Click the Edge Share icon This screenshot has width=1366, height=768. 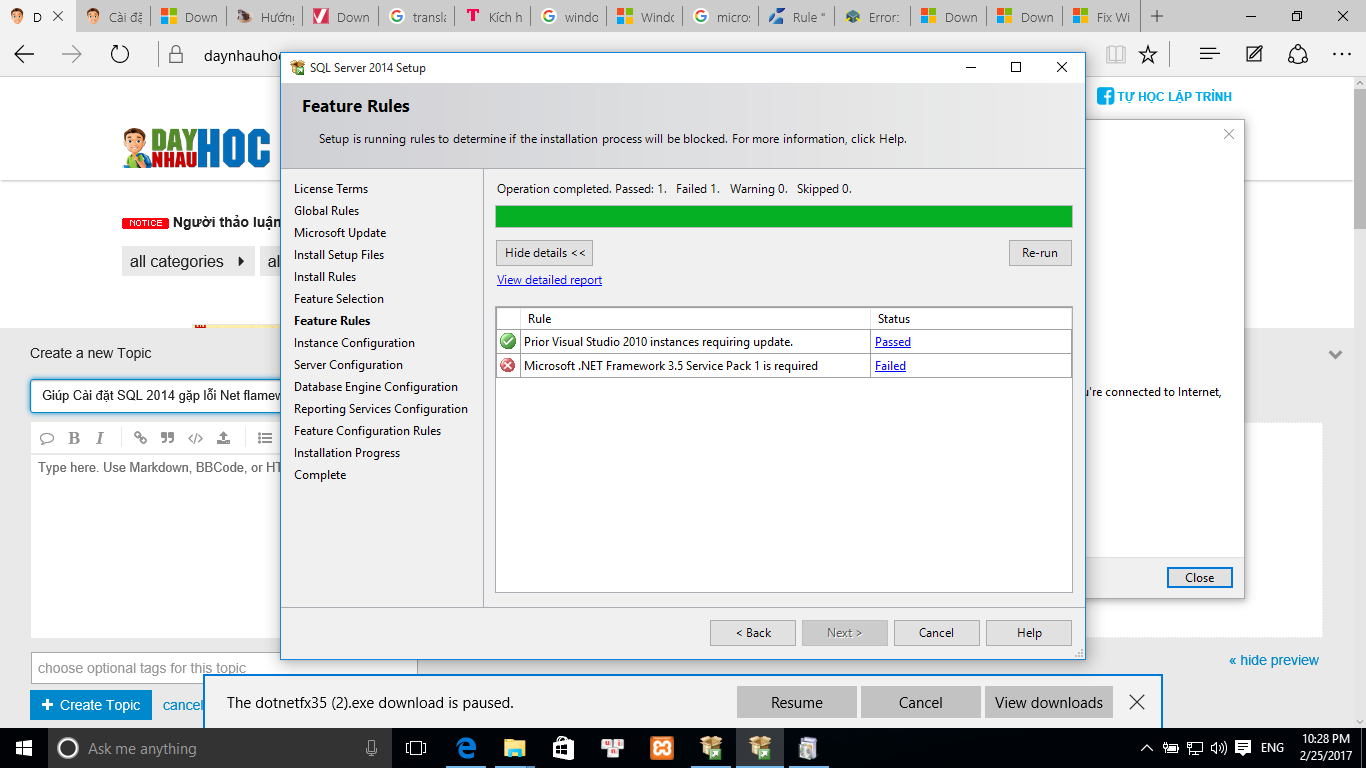click(1298, 54)
